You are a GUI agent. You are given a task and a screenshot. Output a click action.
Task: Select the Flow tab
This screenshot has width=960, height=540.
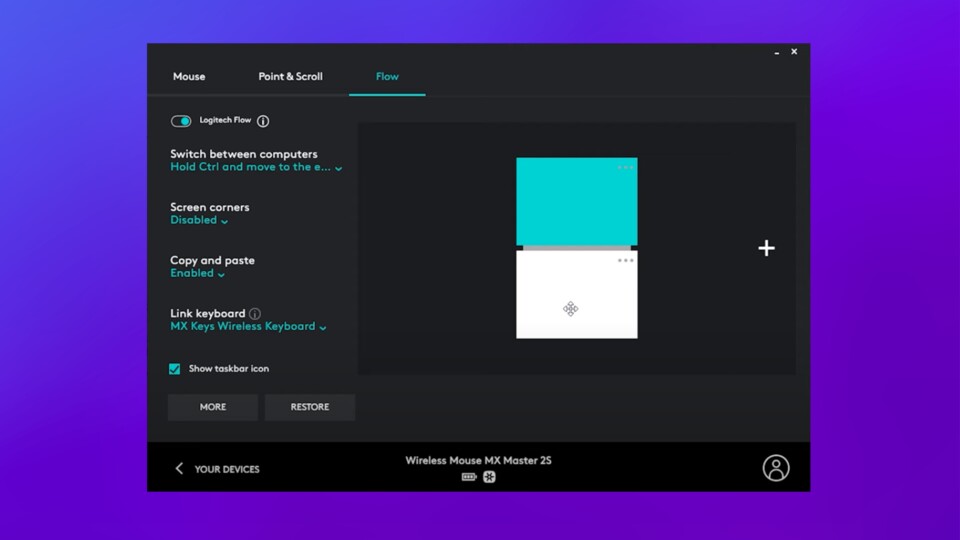387,77
